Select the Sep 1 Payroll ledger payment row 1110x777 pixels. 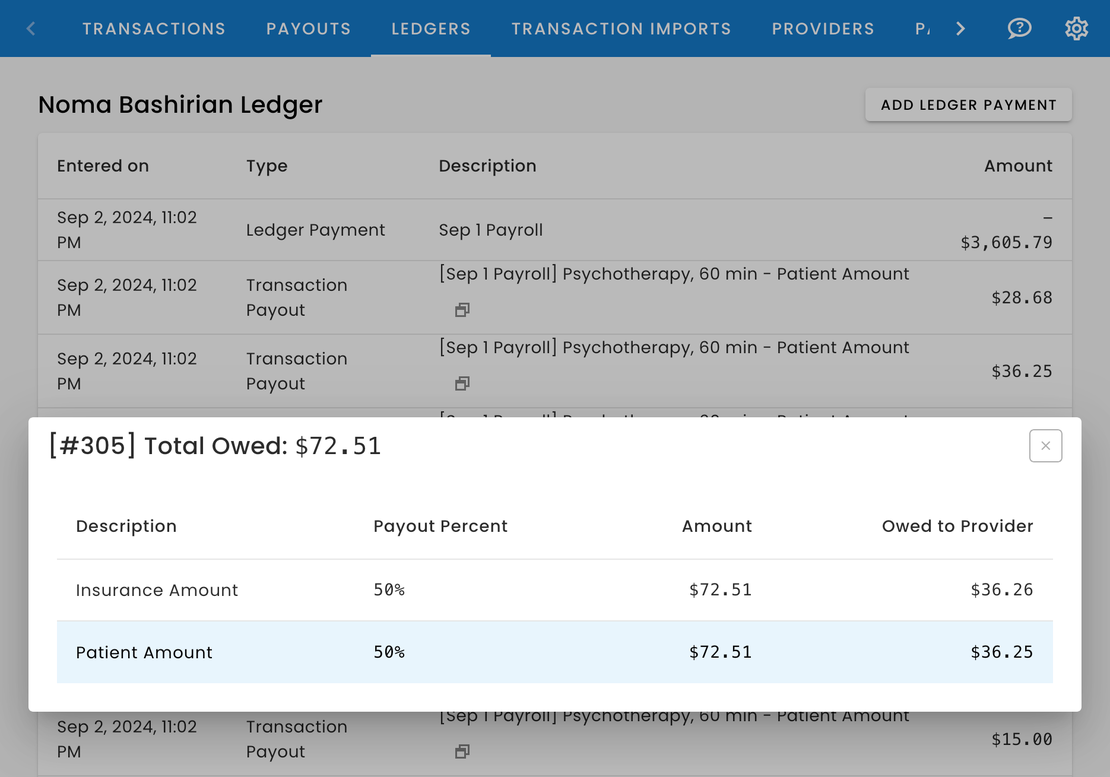pos(554,230)
